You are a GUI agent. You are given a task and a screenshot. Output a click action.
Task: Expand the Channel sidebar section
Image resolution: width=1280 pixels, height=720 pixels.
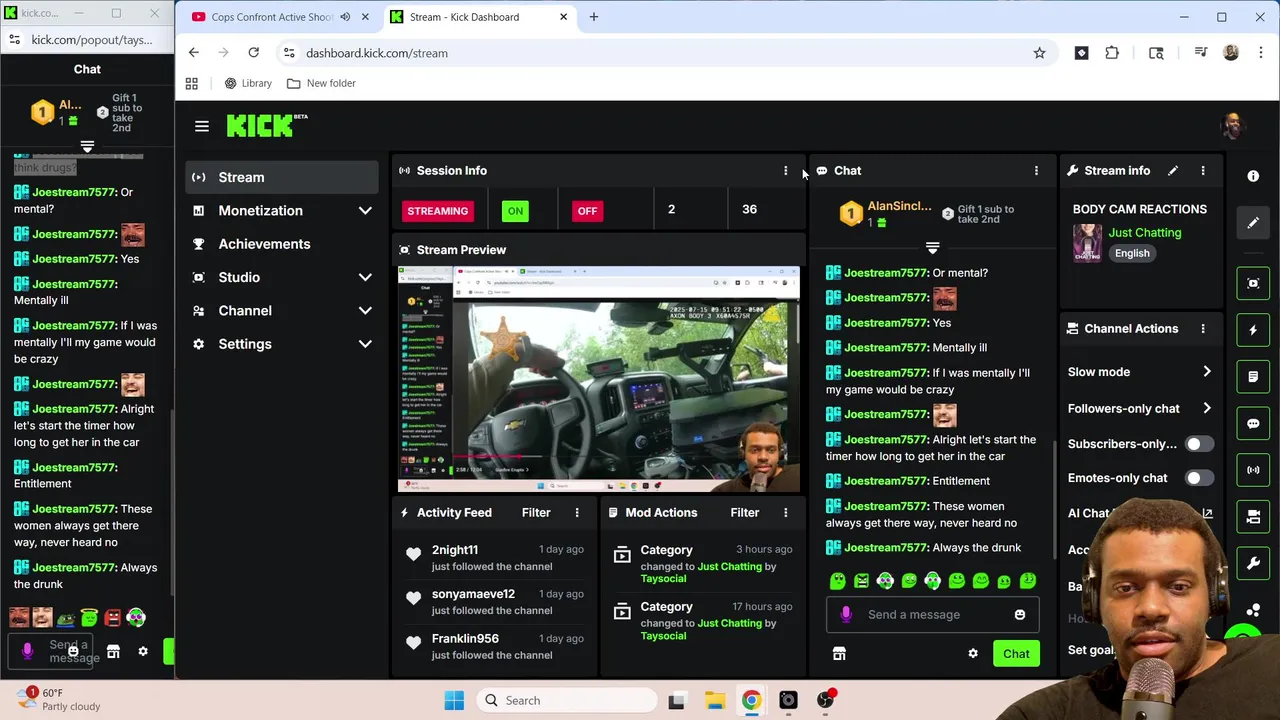coord(365,311)
